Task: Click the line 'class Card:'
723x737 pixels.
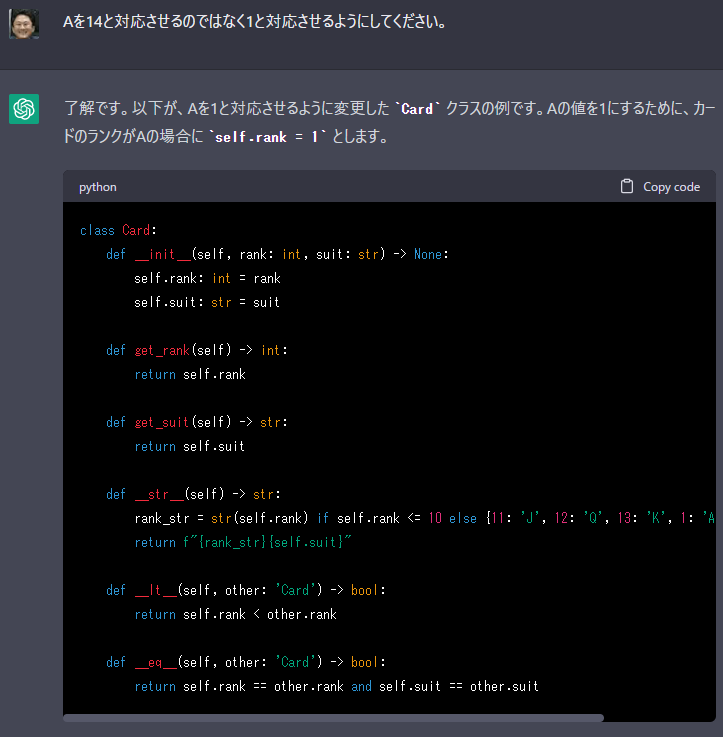Action: (118, 230)
